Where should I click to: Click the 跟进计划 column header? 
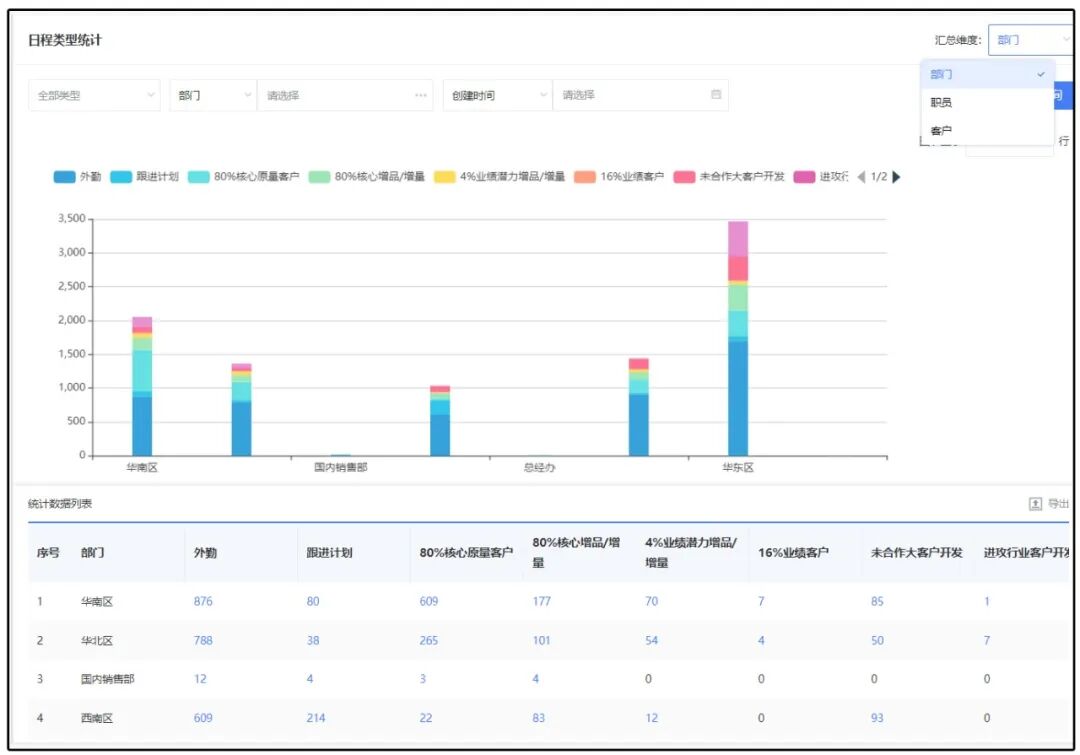[x=329, y=552]
